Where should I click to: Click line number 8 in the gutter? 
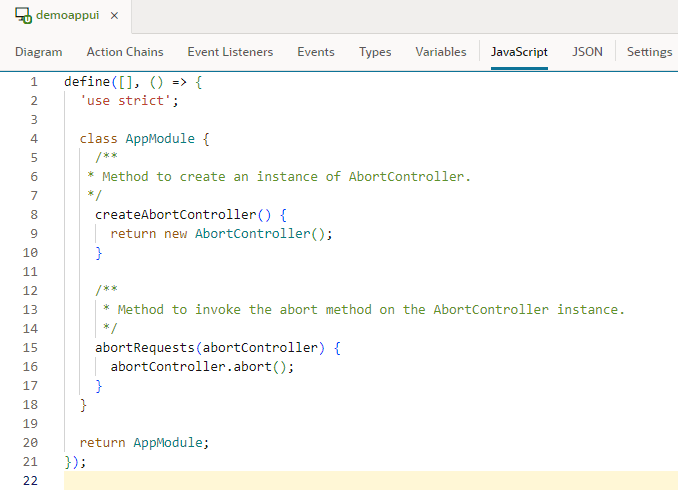tap(34, 215)
